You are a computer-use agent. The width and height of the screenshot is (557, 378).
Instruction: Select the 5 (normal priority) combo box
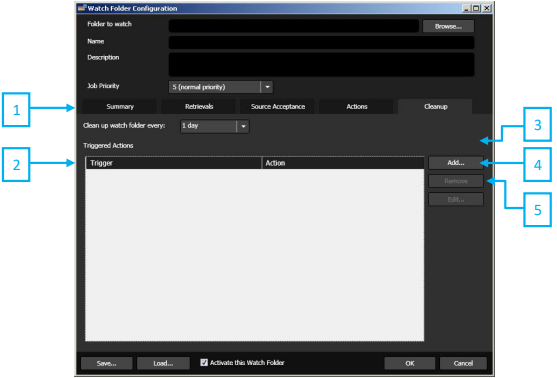click(221, 87)
